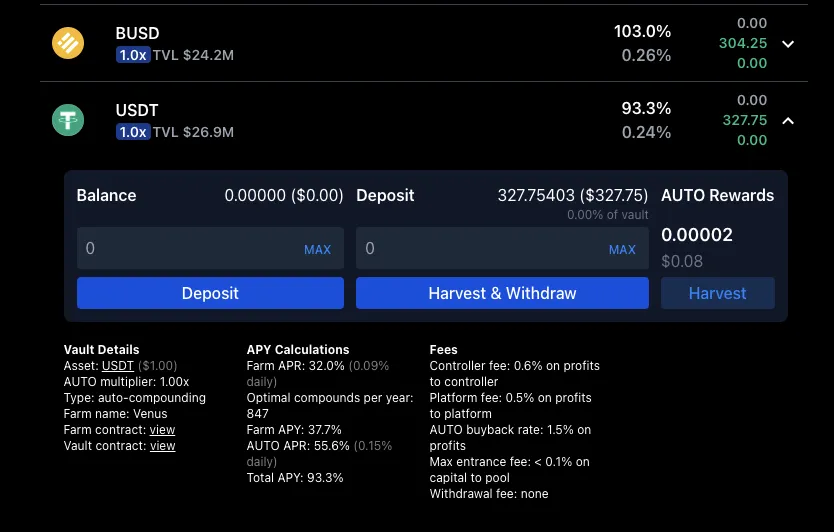Click the Vault Details heading
Screen dimensions: 834x532
[102, 350]
